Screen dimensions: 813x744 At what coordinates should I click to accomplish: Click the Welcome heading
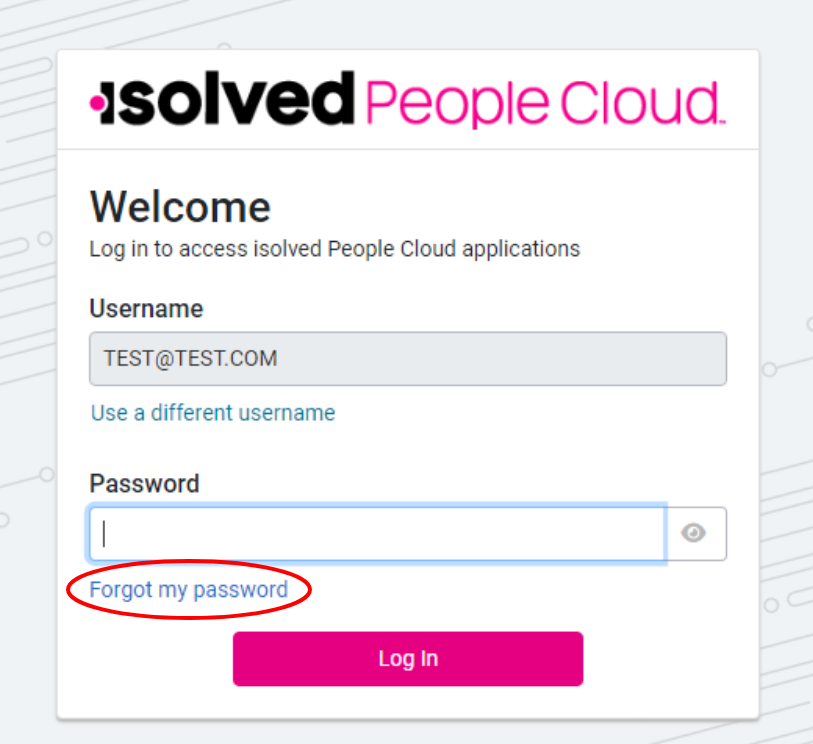(x=180, y=207)
